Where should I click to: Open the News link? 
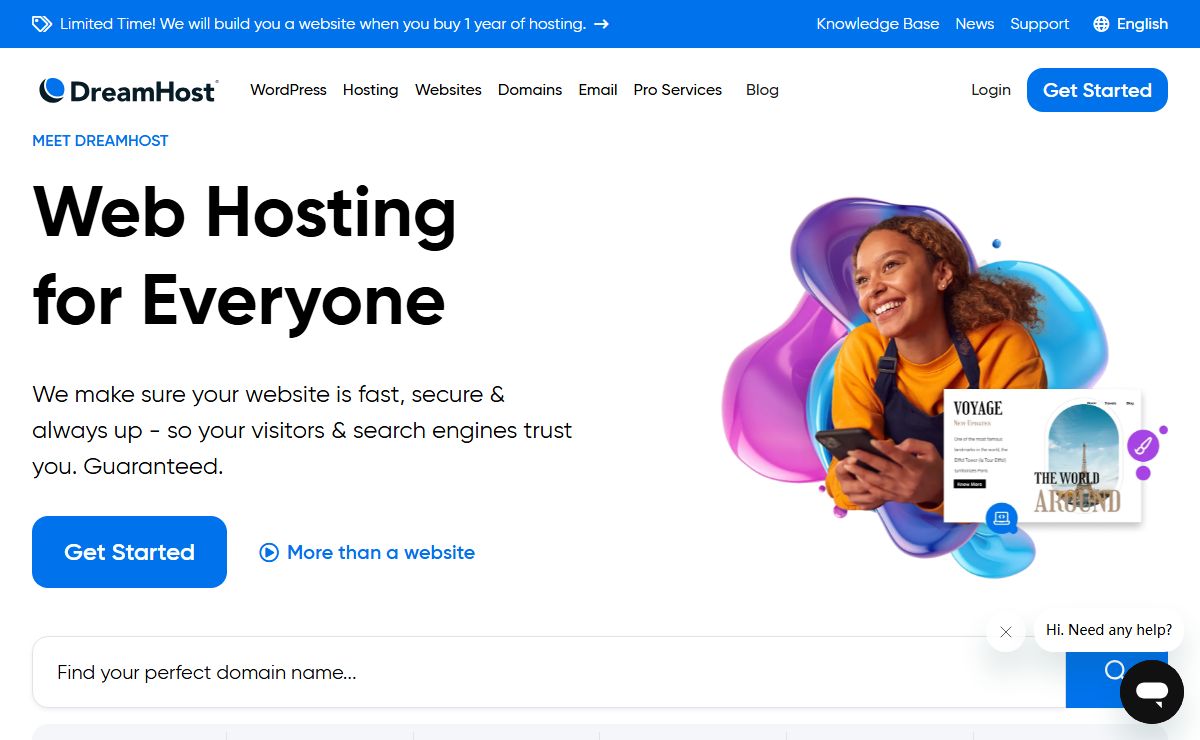[974, 24]
